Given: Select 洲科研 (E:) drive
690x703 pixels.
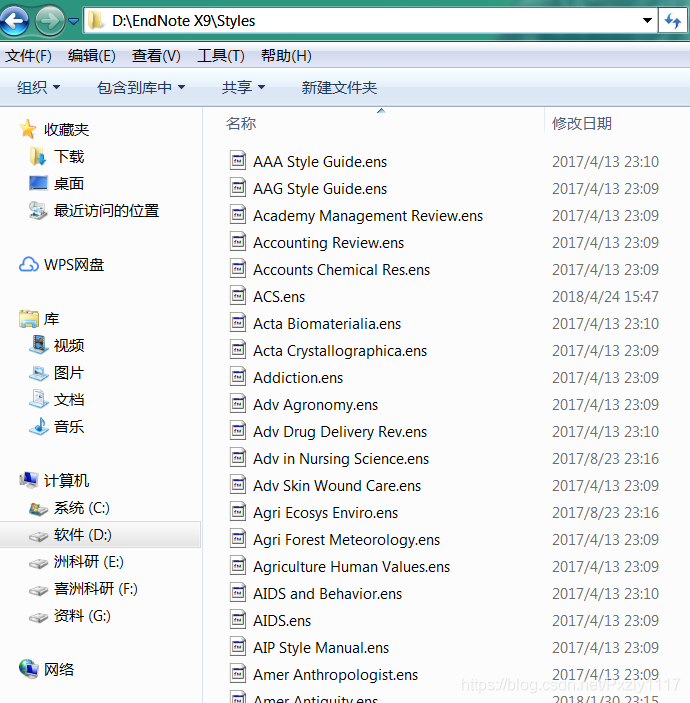Looking at the screenshot, I should tap(76, 562).
